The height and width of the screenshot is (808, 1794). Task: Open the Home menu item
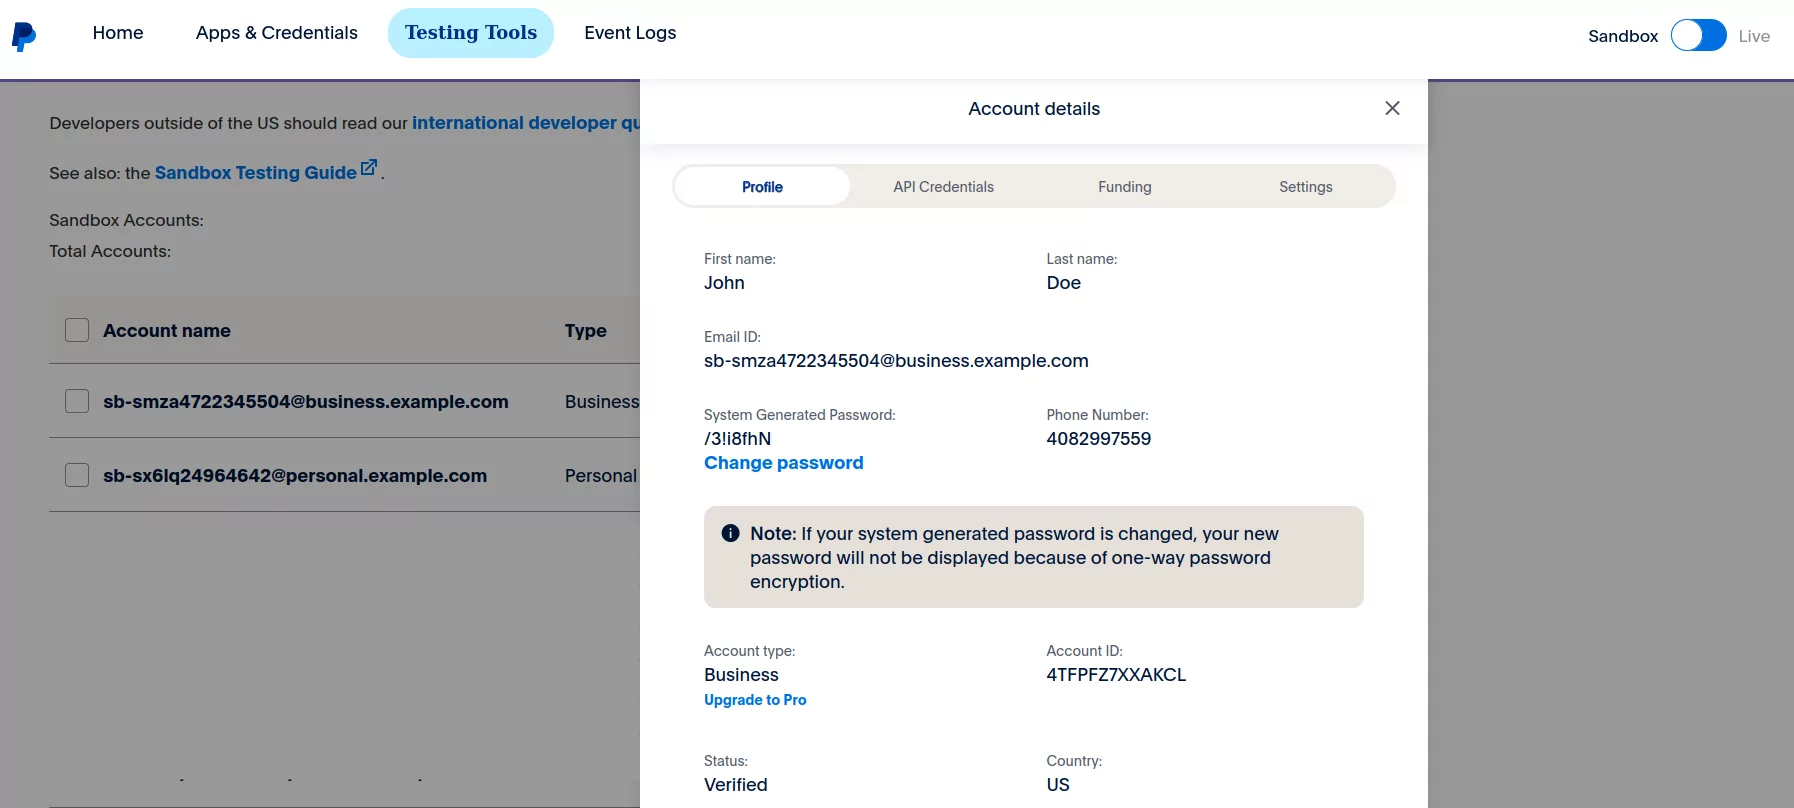click(118, 33)
